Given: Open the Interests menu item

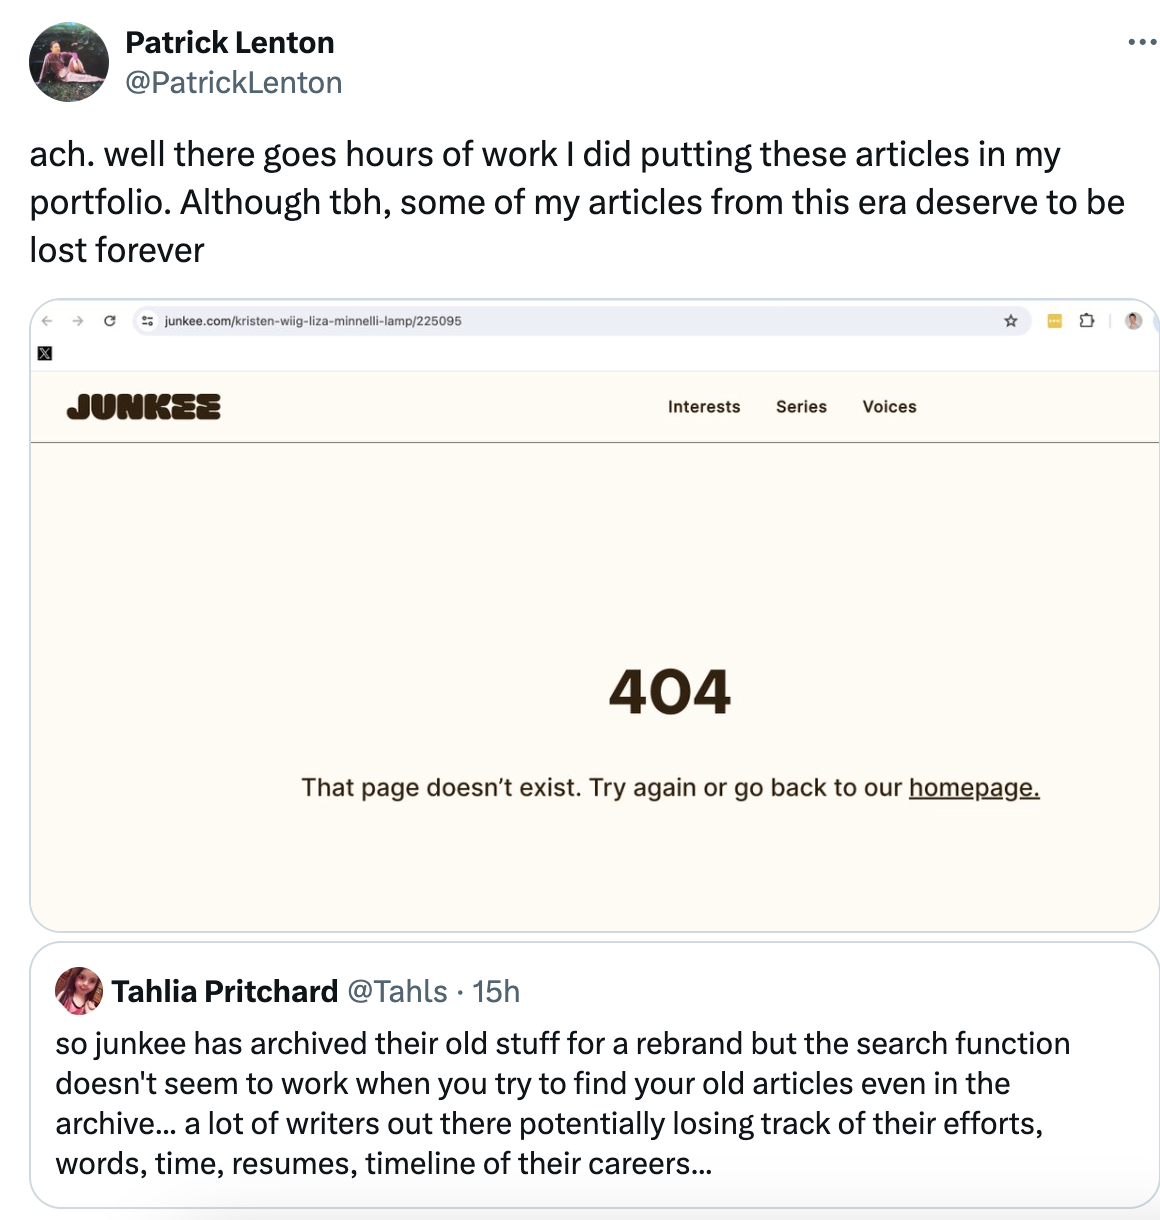Looking at the screenshot, I should point(704,407).
